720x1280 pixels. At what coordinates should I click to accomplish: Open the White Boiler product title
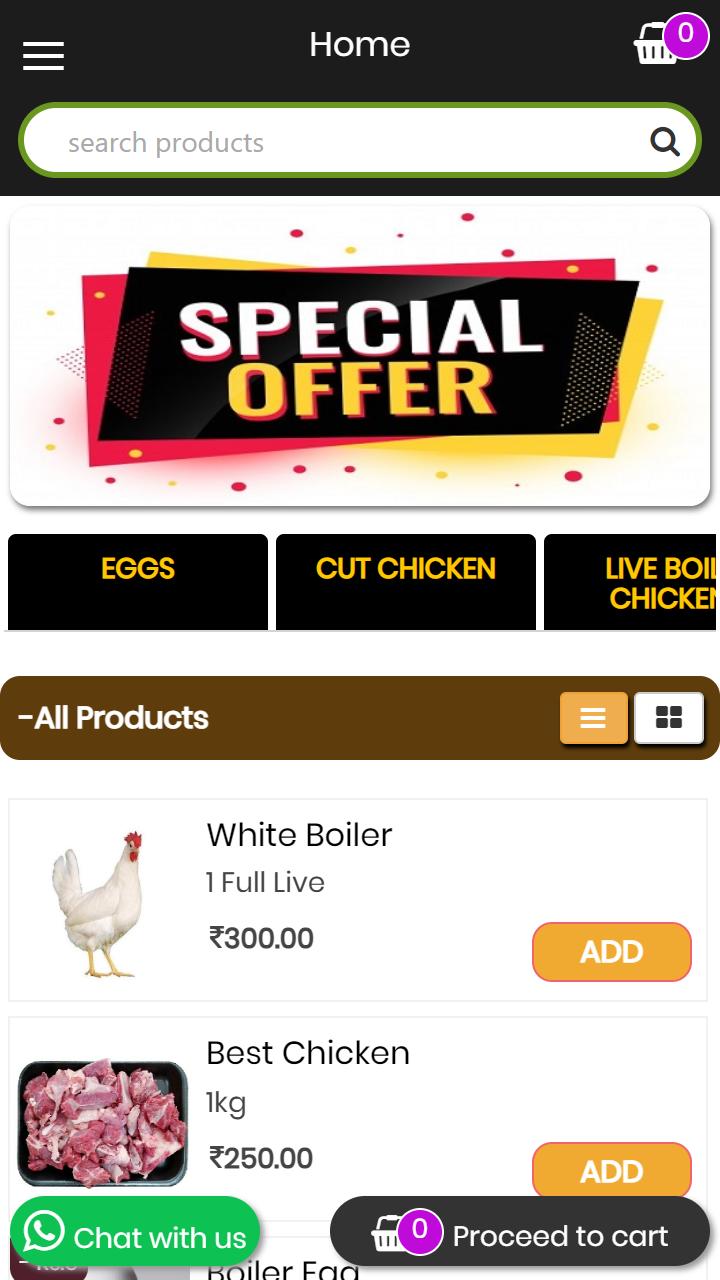pyautogui.click(x=299, y=835)
